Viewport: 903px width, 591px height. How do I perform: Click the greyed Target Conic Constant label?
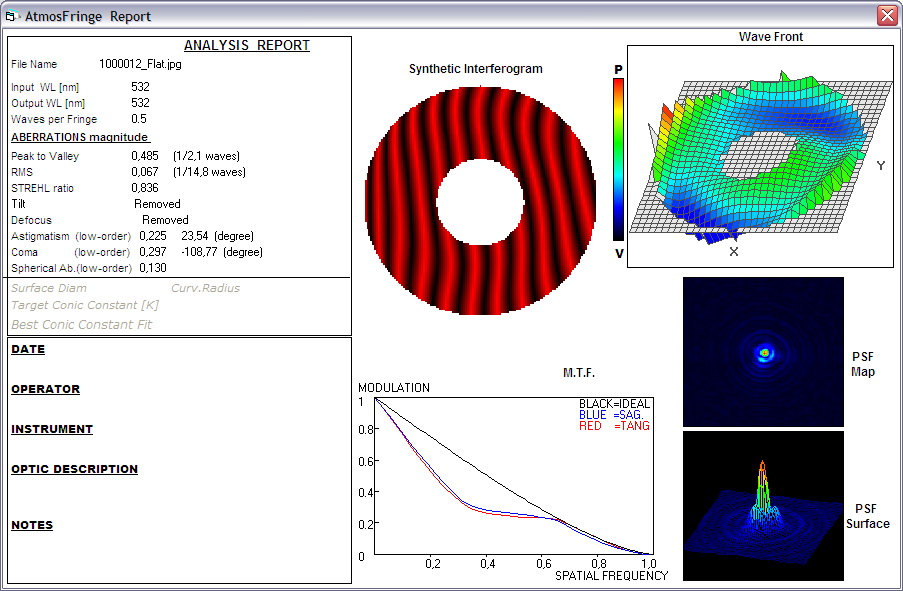[85, 306]
